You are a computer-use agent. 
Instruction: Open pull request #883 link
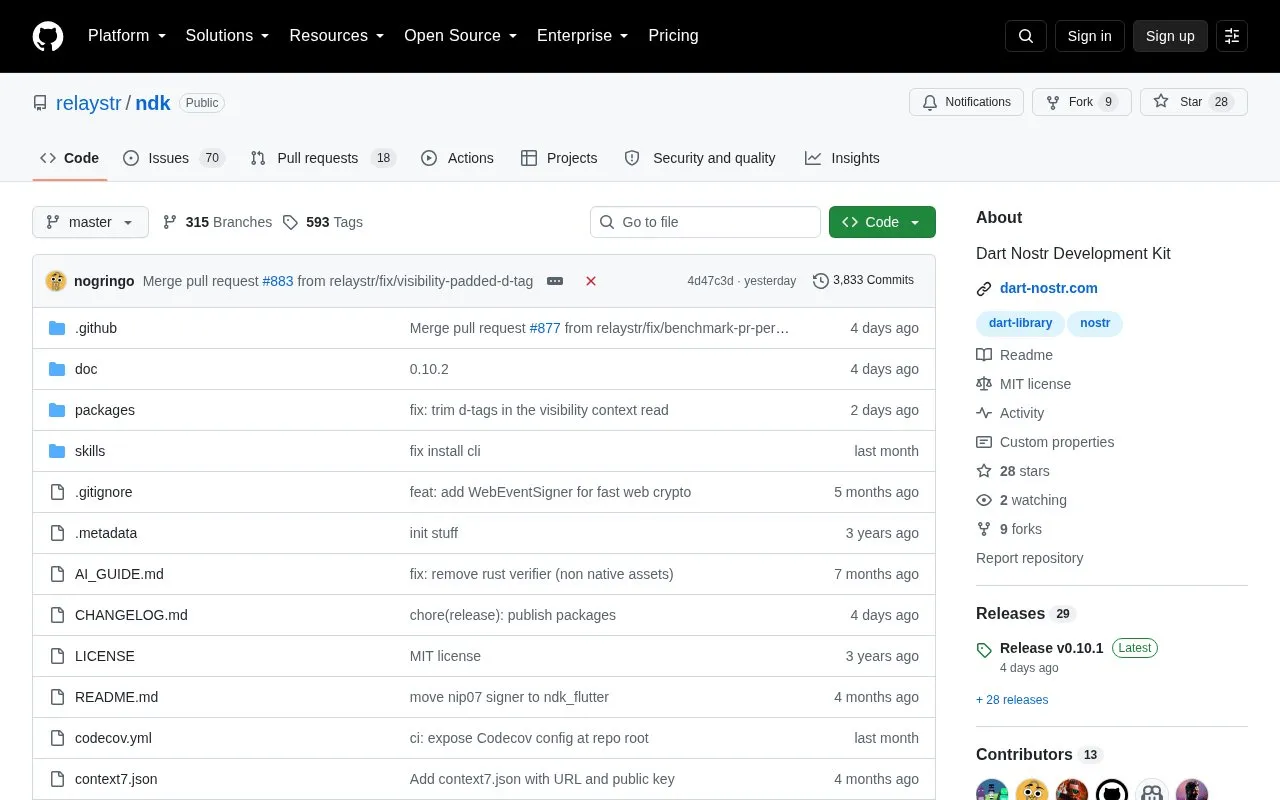pyautogui.click(x=278, y=281)
